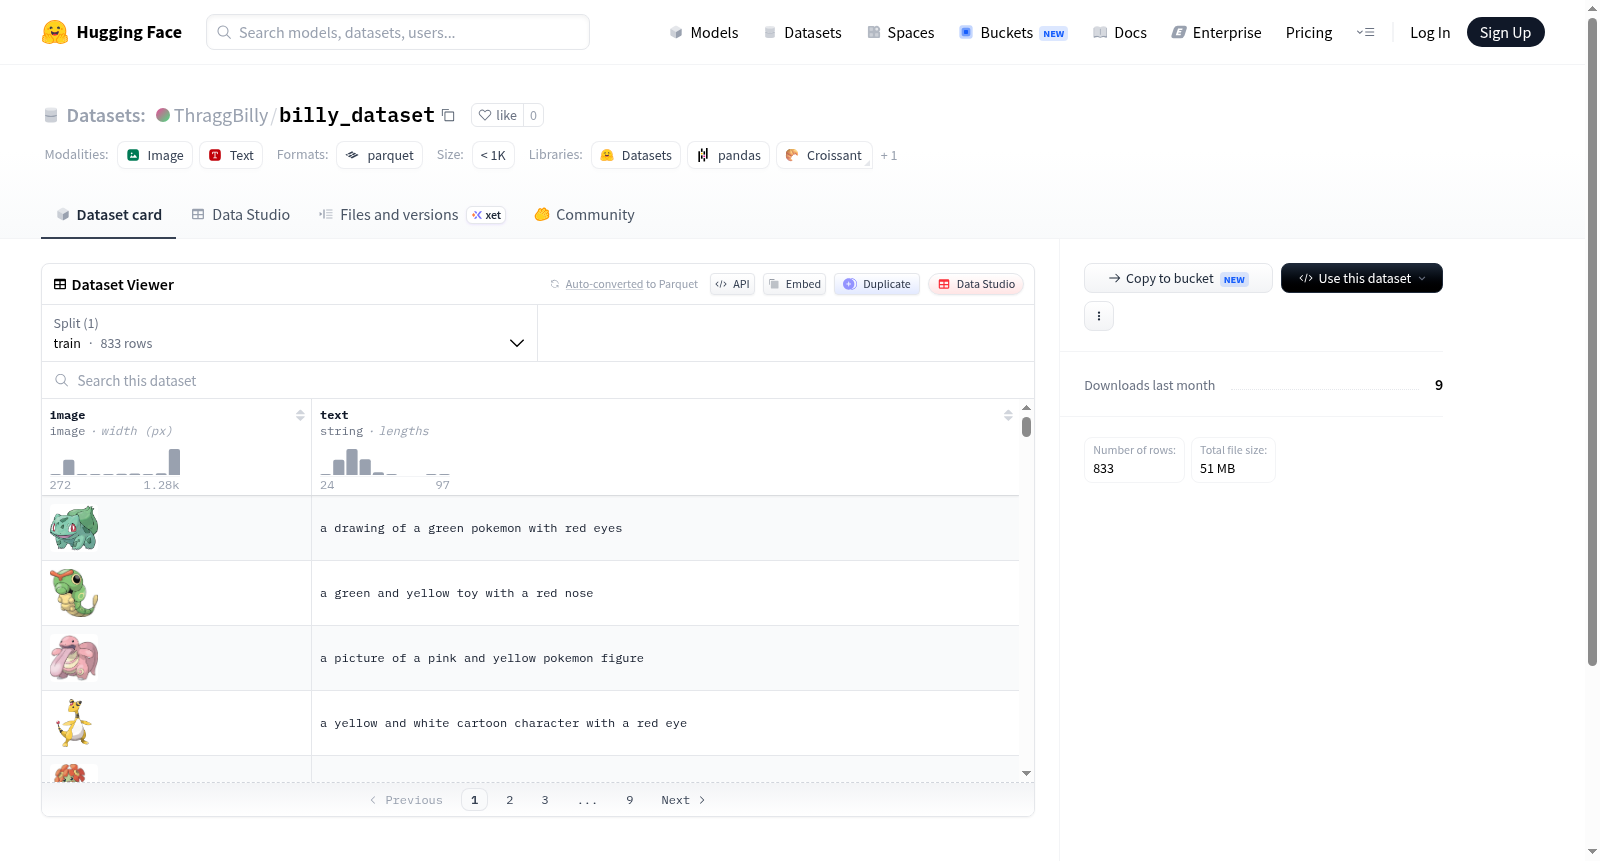Open the yellow and white character thumbnail
Viewport: 1600px width, 861px height.
point(74,723)
